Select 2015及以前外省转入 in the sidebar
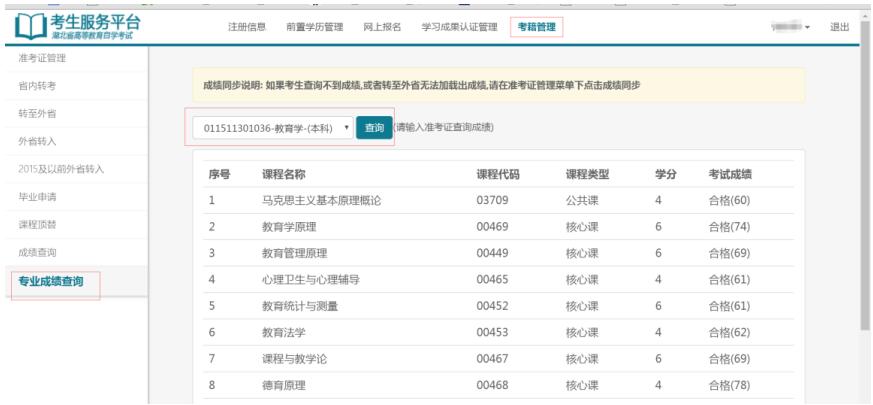Image resolution: width=873 pixels, height=405 pixels. pos(60,168)
